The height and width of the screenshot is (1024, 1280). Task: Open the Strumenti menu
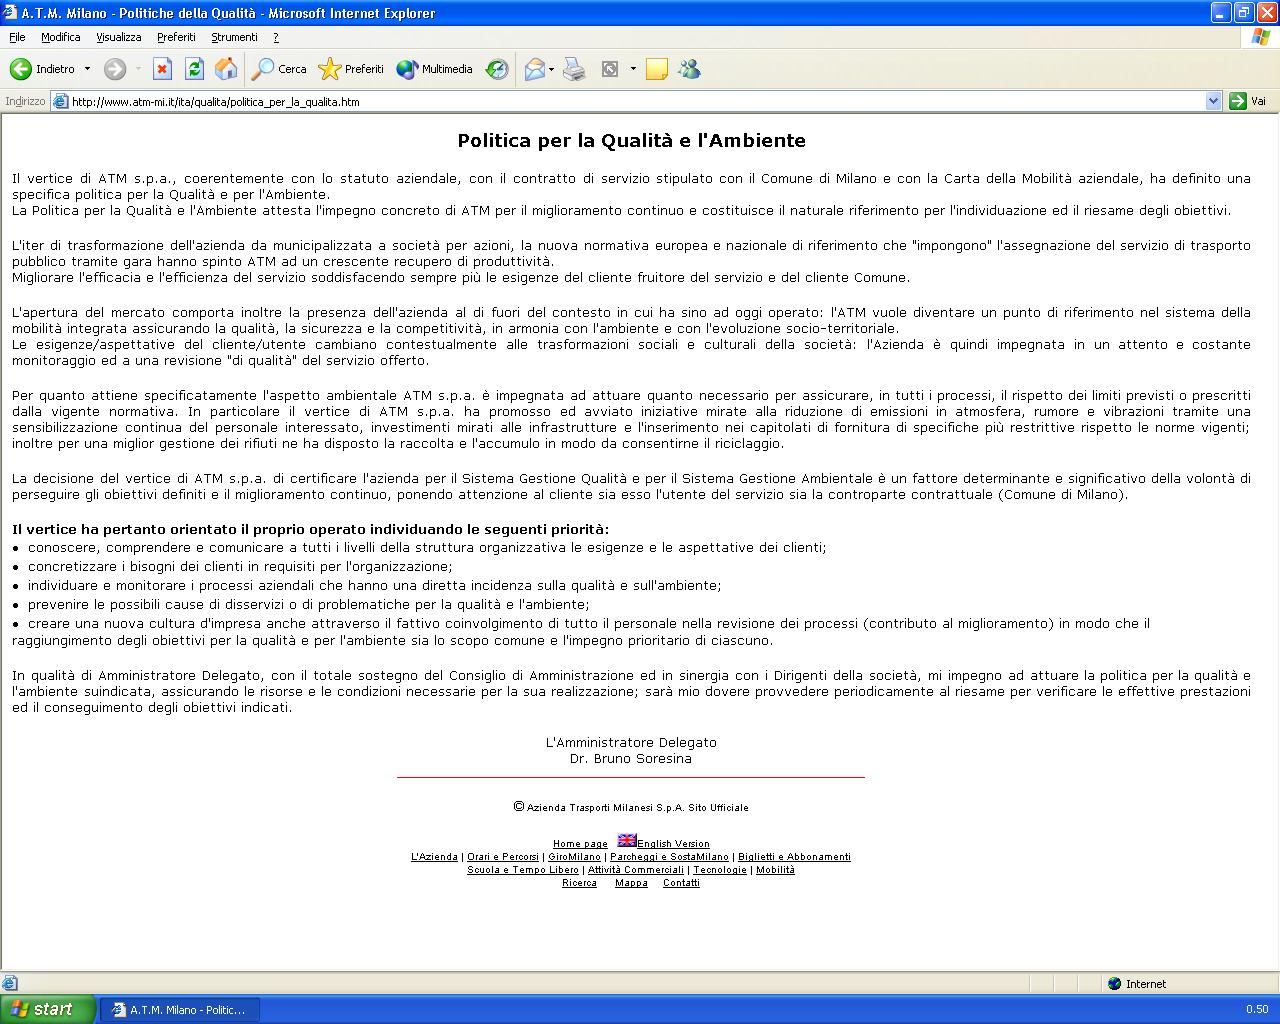click(x=234, y=37)
